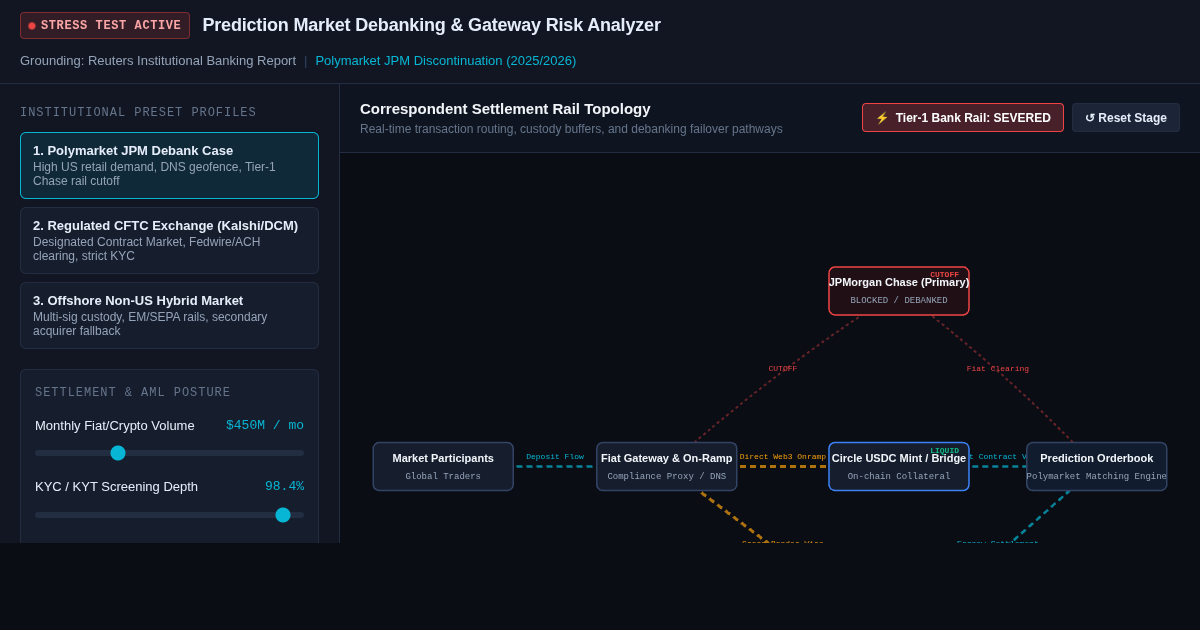Open the Polymarket JPM Discontinuation (2025/2026) link
Viewport: 1200px width, 630px height.
tap(446, 61)
